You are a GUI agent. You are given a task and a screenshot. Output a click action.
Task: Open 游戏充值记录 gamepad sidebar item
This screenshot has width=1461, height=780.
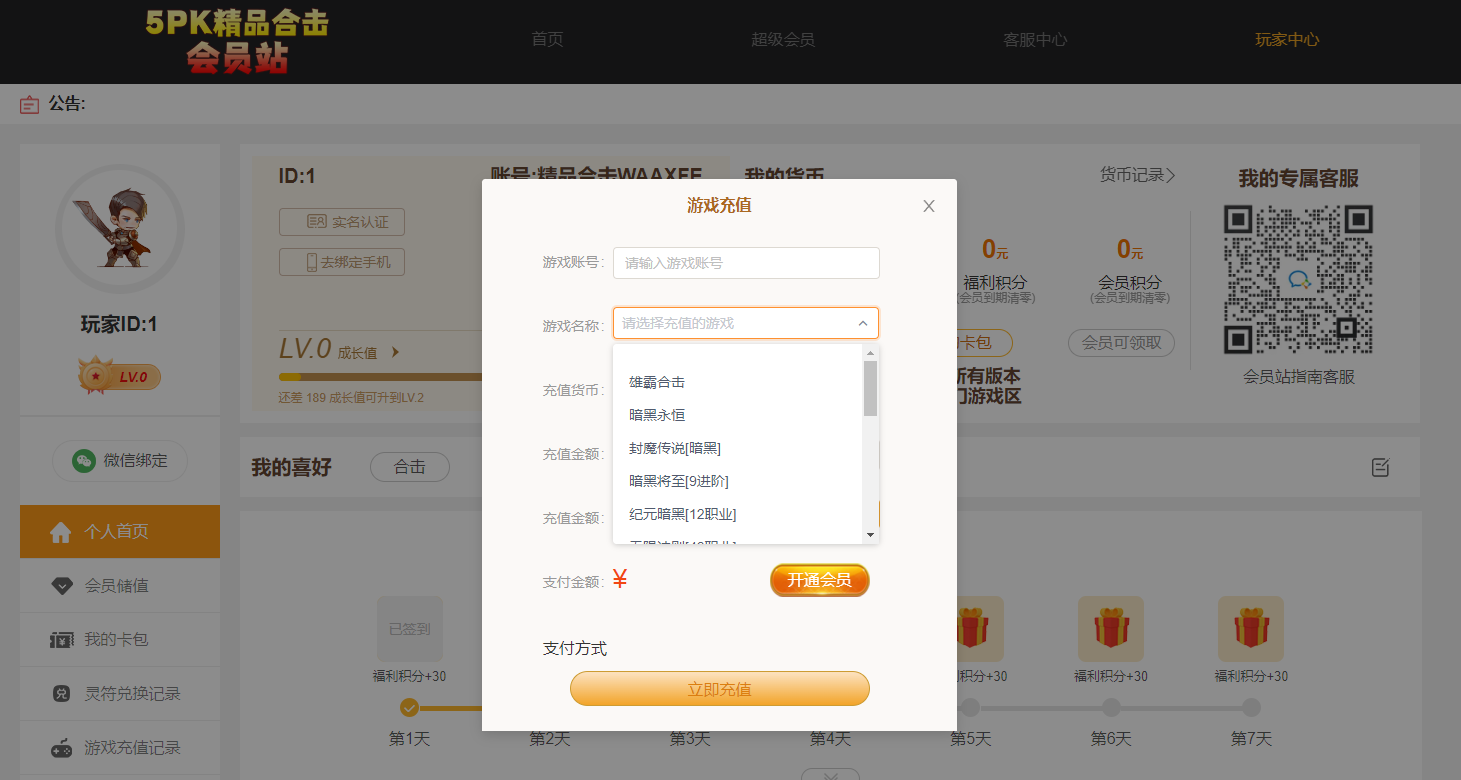click(132, 748)
